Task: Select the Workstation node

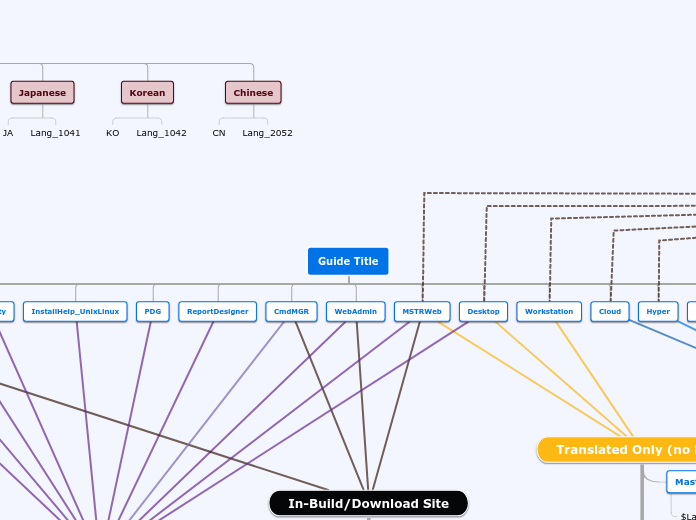Action: tap(549, 311)
